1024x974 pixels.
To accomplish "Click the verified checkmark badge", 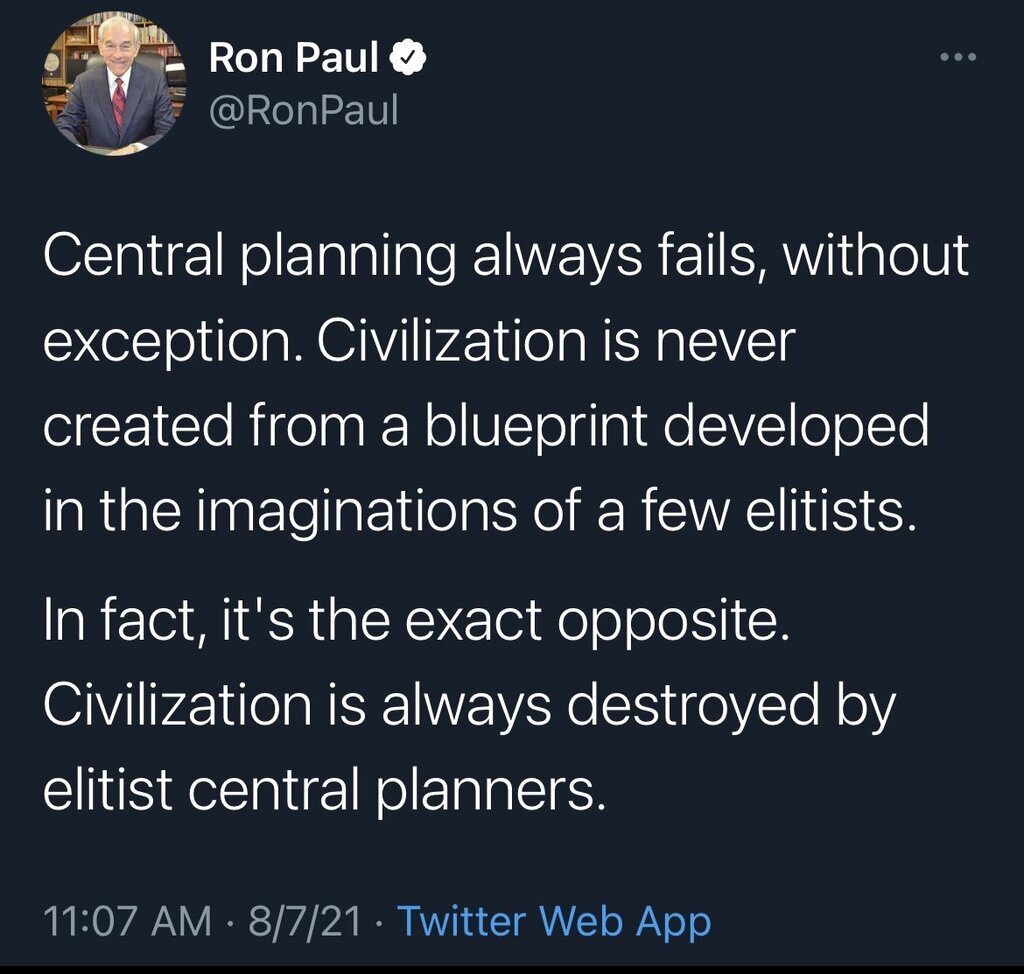I will pyautogui.click(x=410, y=59).
